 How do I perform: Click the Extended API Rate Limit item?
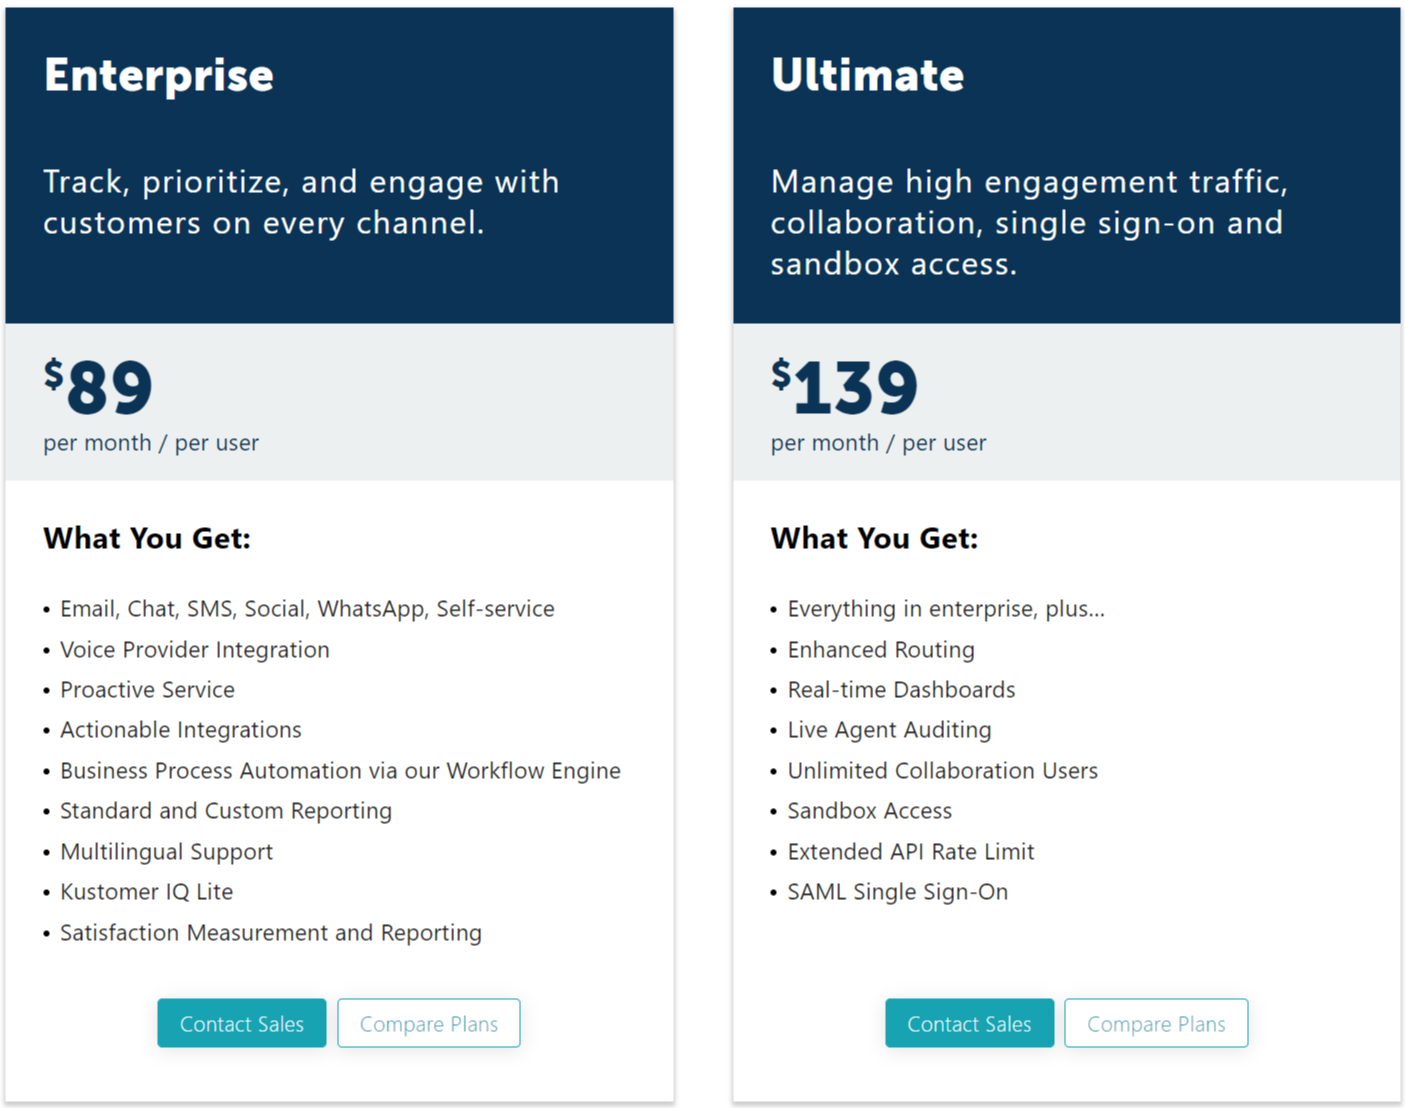point(911,852)
